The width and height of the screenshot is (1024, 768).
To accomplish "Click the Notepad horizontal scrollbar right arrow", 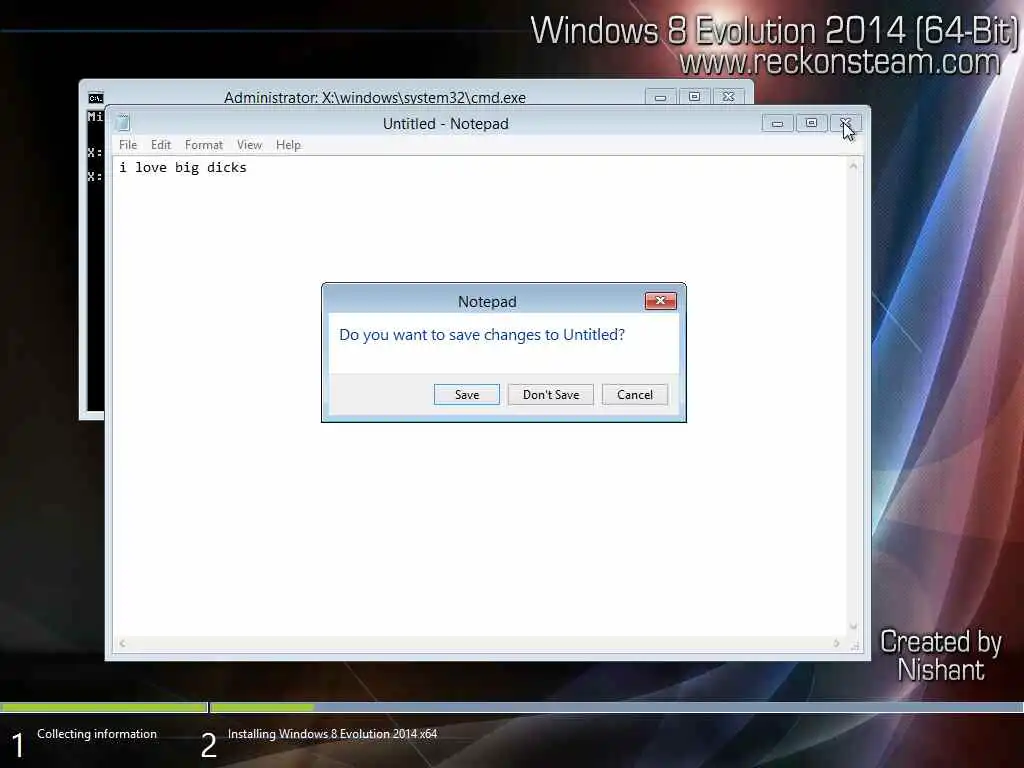I will (837, 643).
